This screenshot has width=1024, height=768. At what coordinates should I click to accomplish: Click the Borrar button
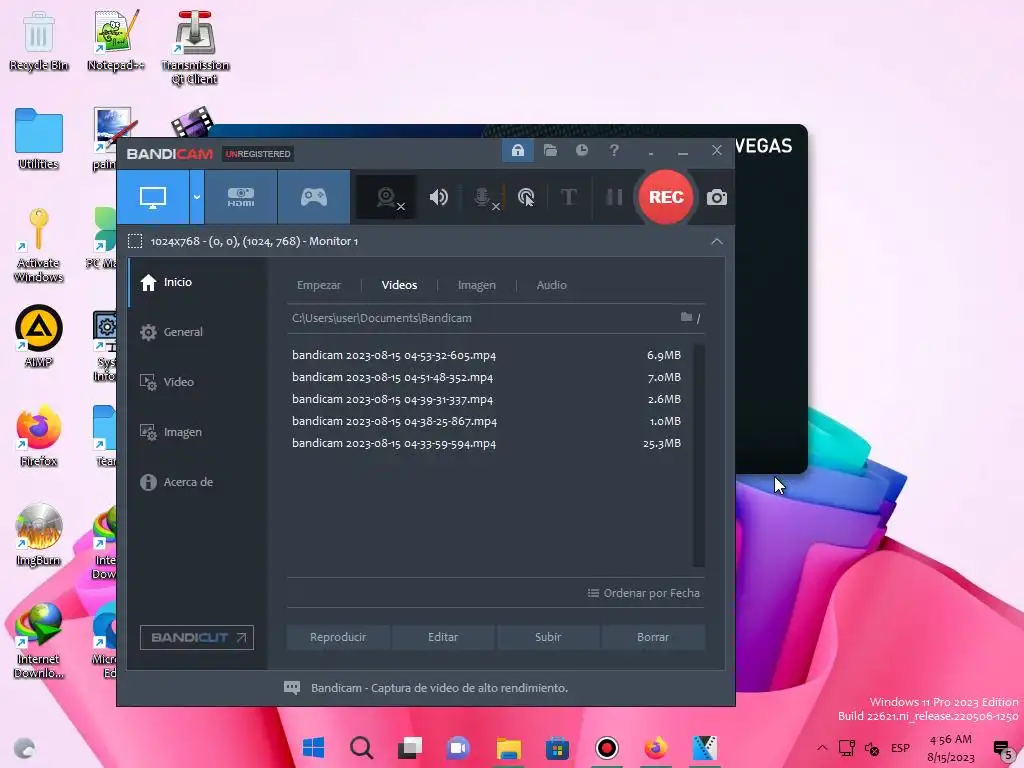[653, 637]
